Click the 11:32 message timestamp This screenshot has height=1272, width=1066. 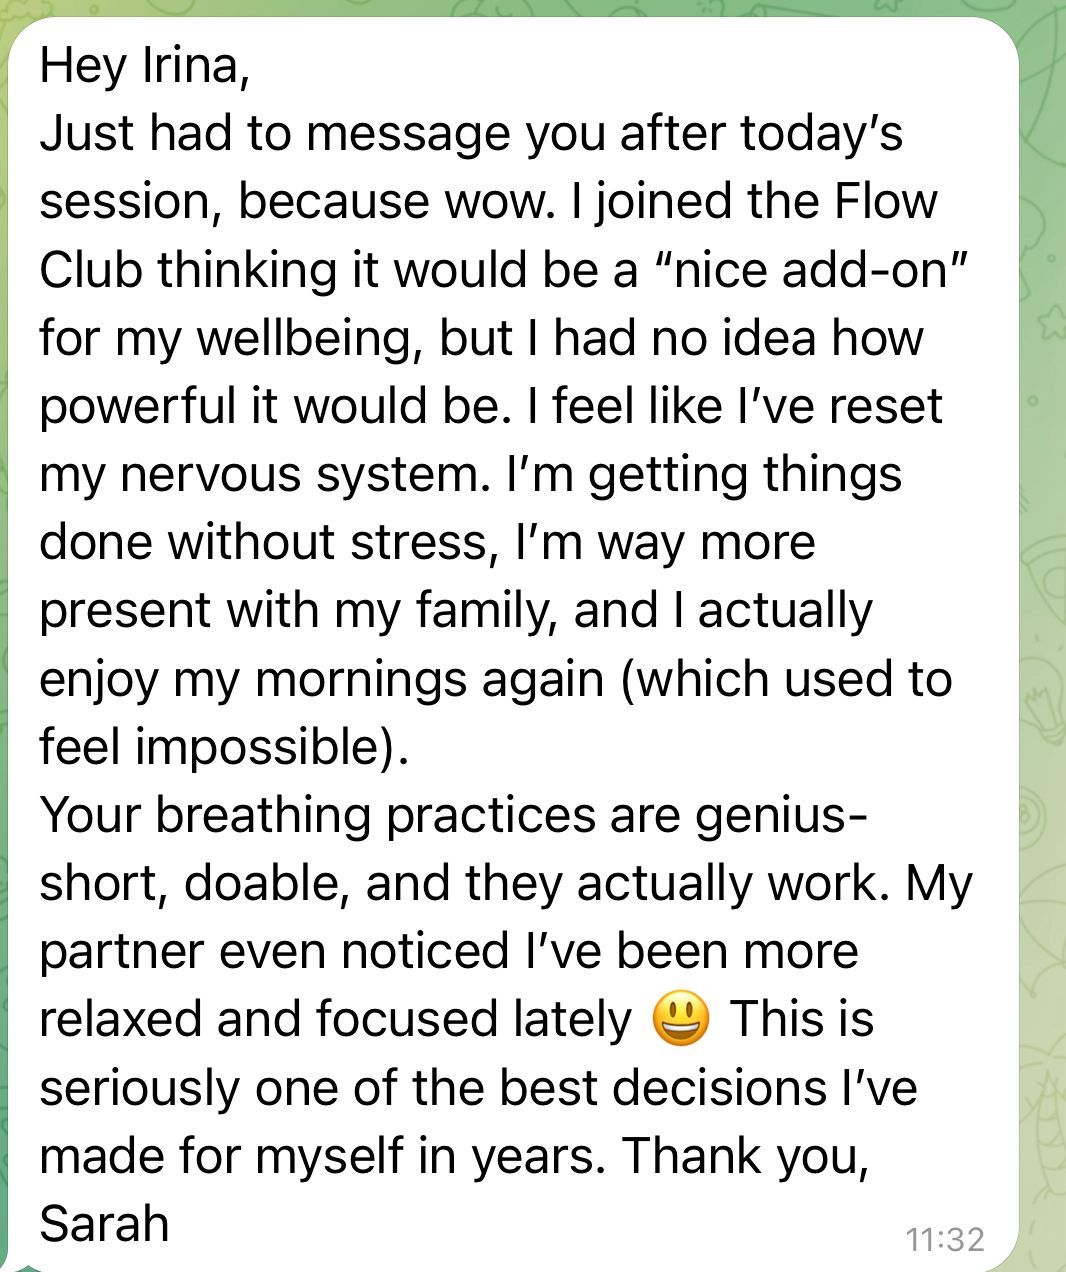945,1240
